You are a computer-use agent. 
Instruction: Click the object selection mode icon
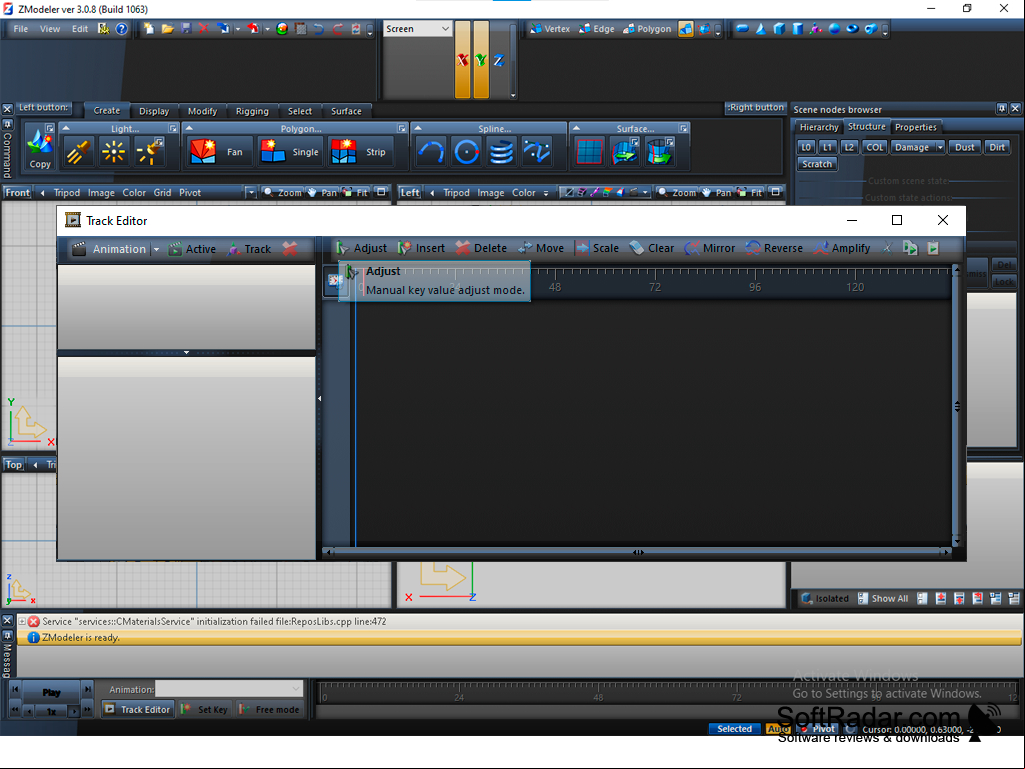tap(686, 29)
